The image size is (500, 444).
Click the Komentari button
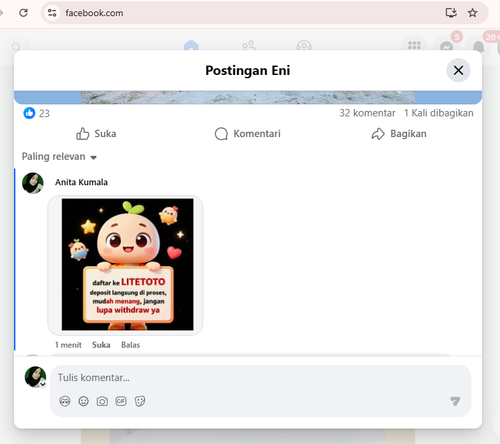click(248, 134)
